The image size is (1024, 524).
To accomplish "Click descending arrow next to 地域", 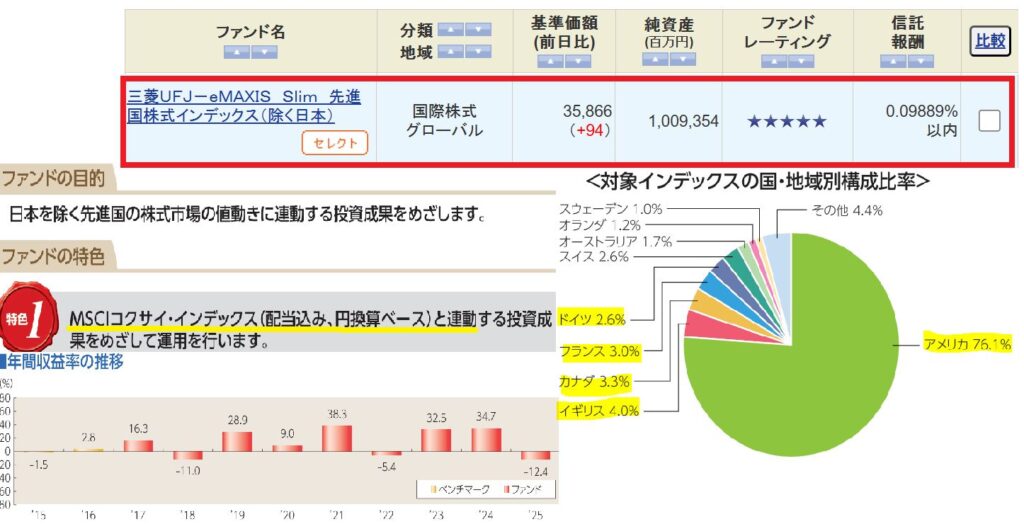I will [478, 52].
